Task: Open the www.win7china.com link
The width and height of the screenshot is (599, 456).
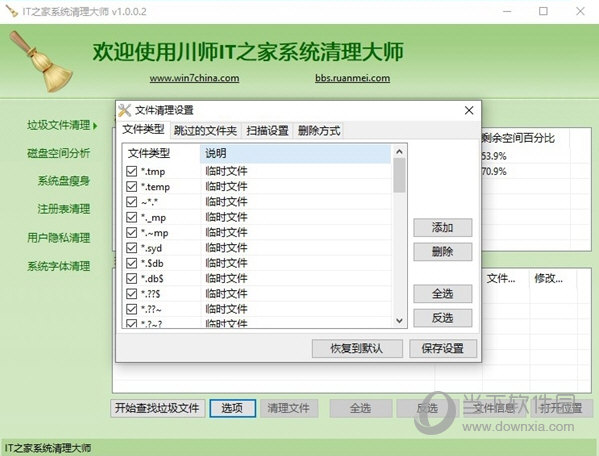Action: pos(194,78)
